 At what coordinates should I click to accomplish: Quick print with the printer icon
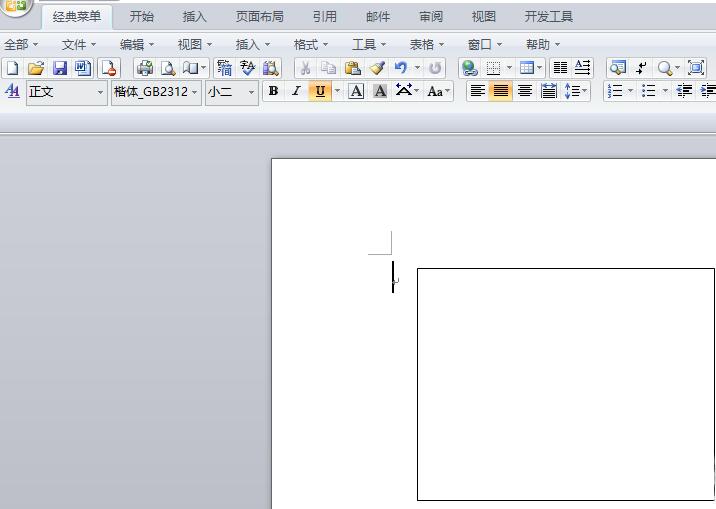[145, 68]
